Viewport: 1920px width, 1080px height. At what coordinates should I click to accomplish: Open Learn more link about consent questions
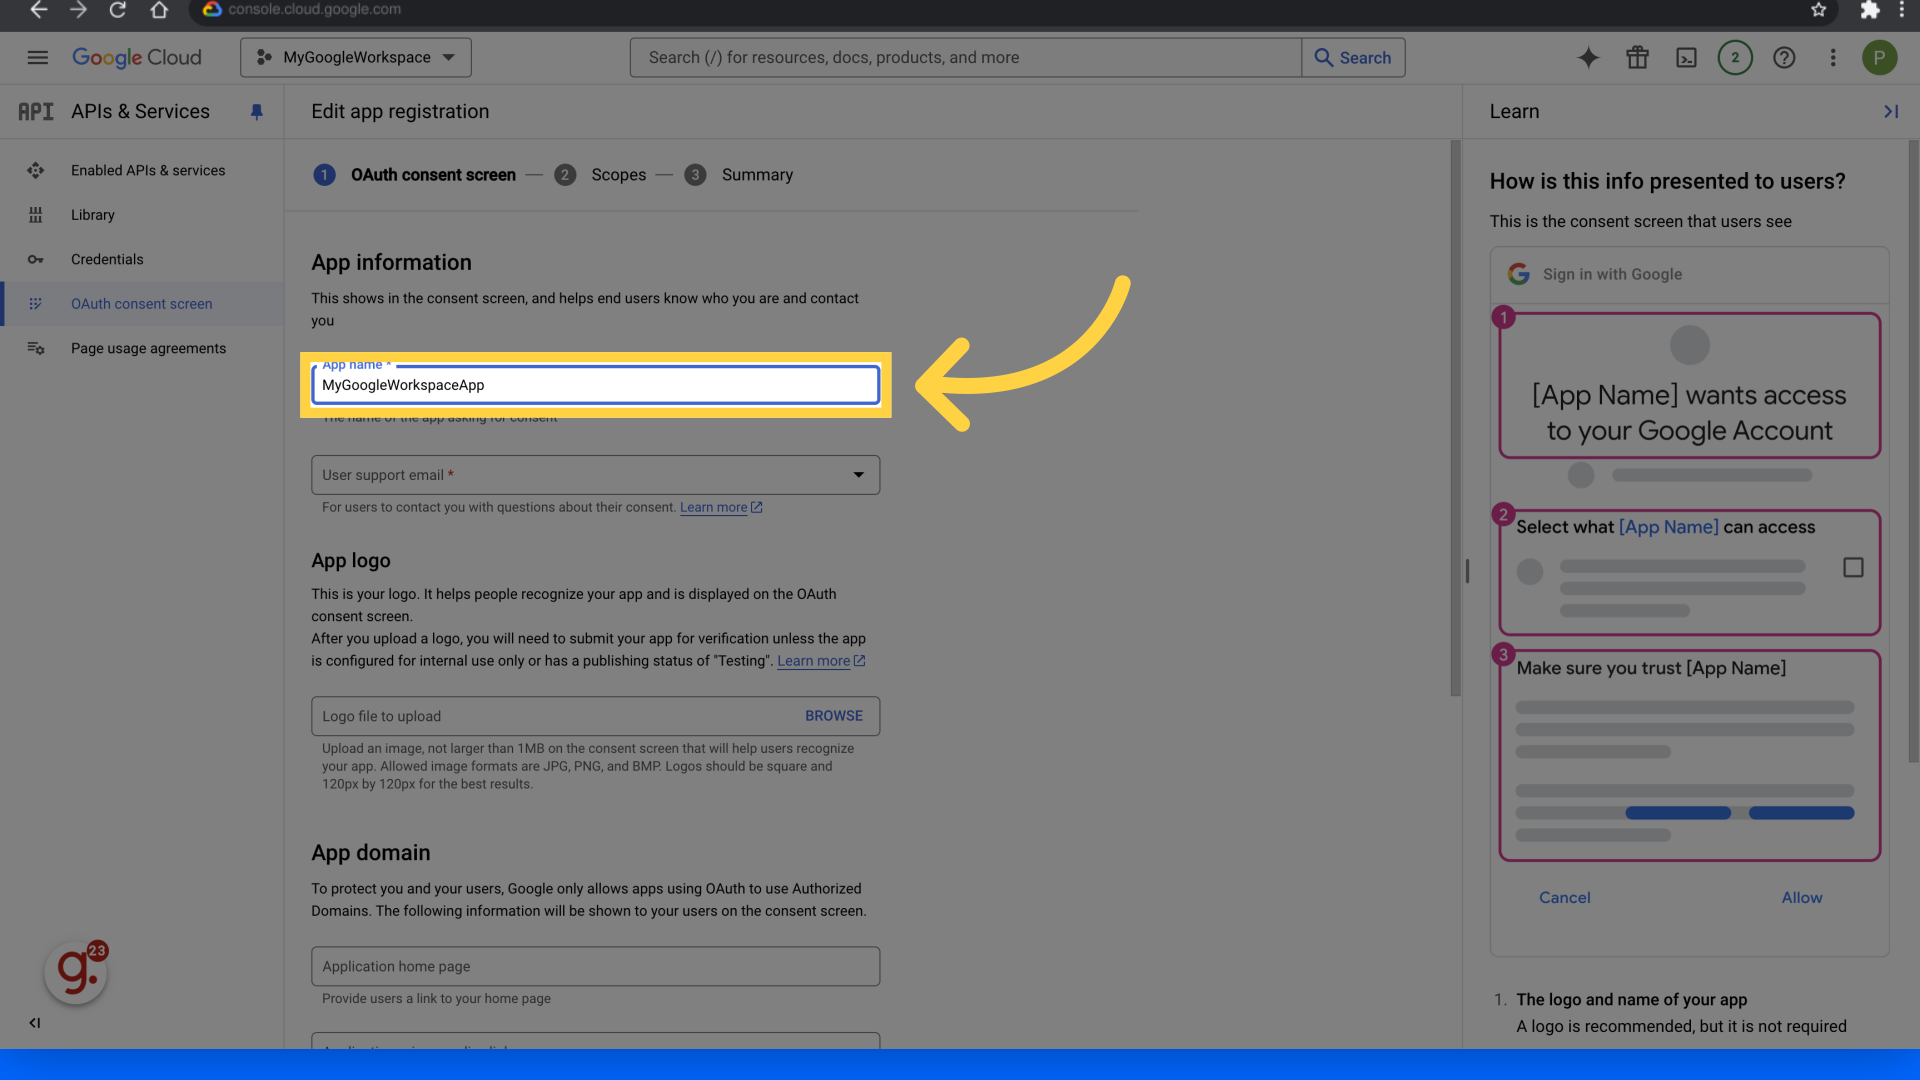721,508
